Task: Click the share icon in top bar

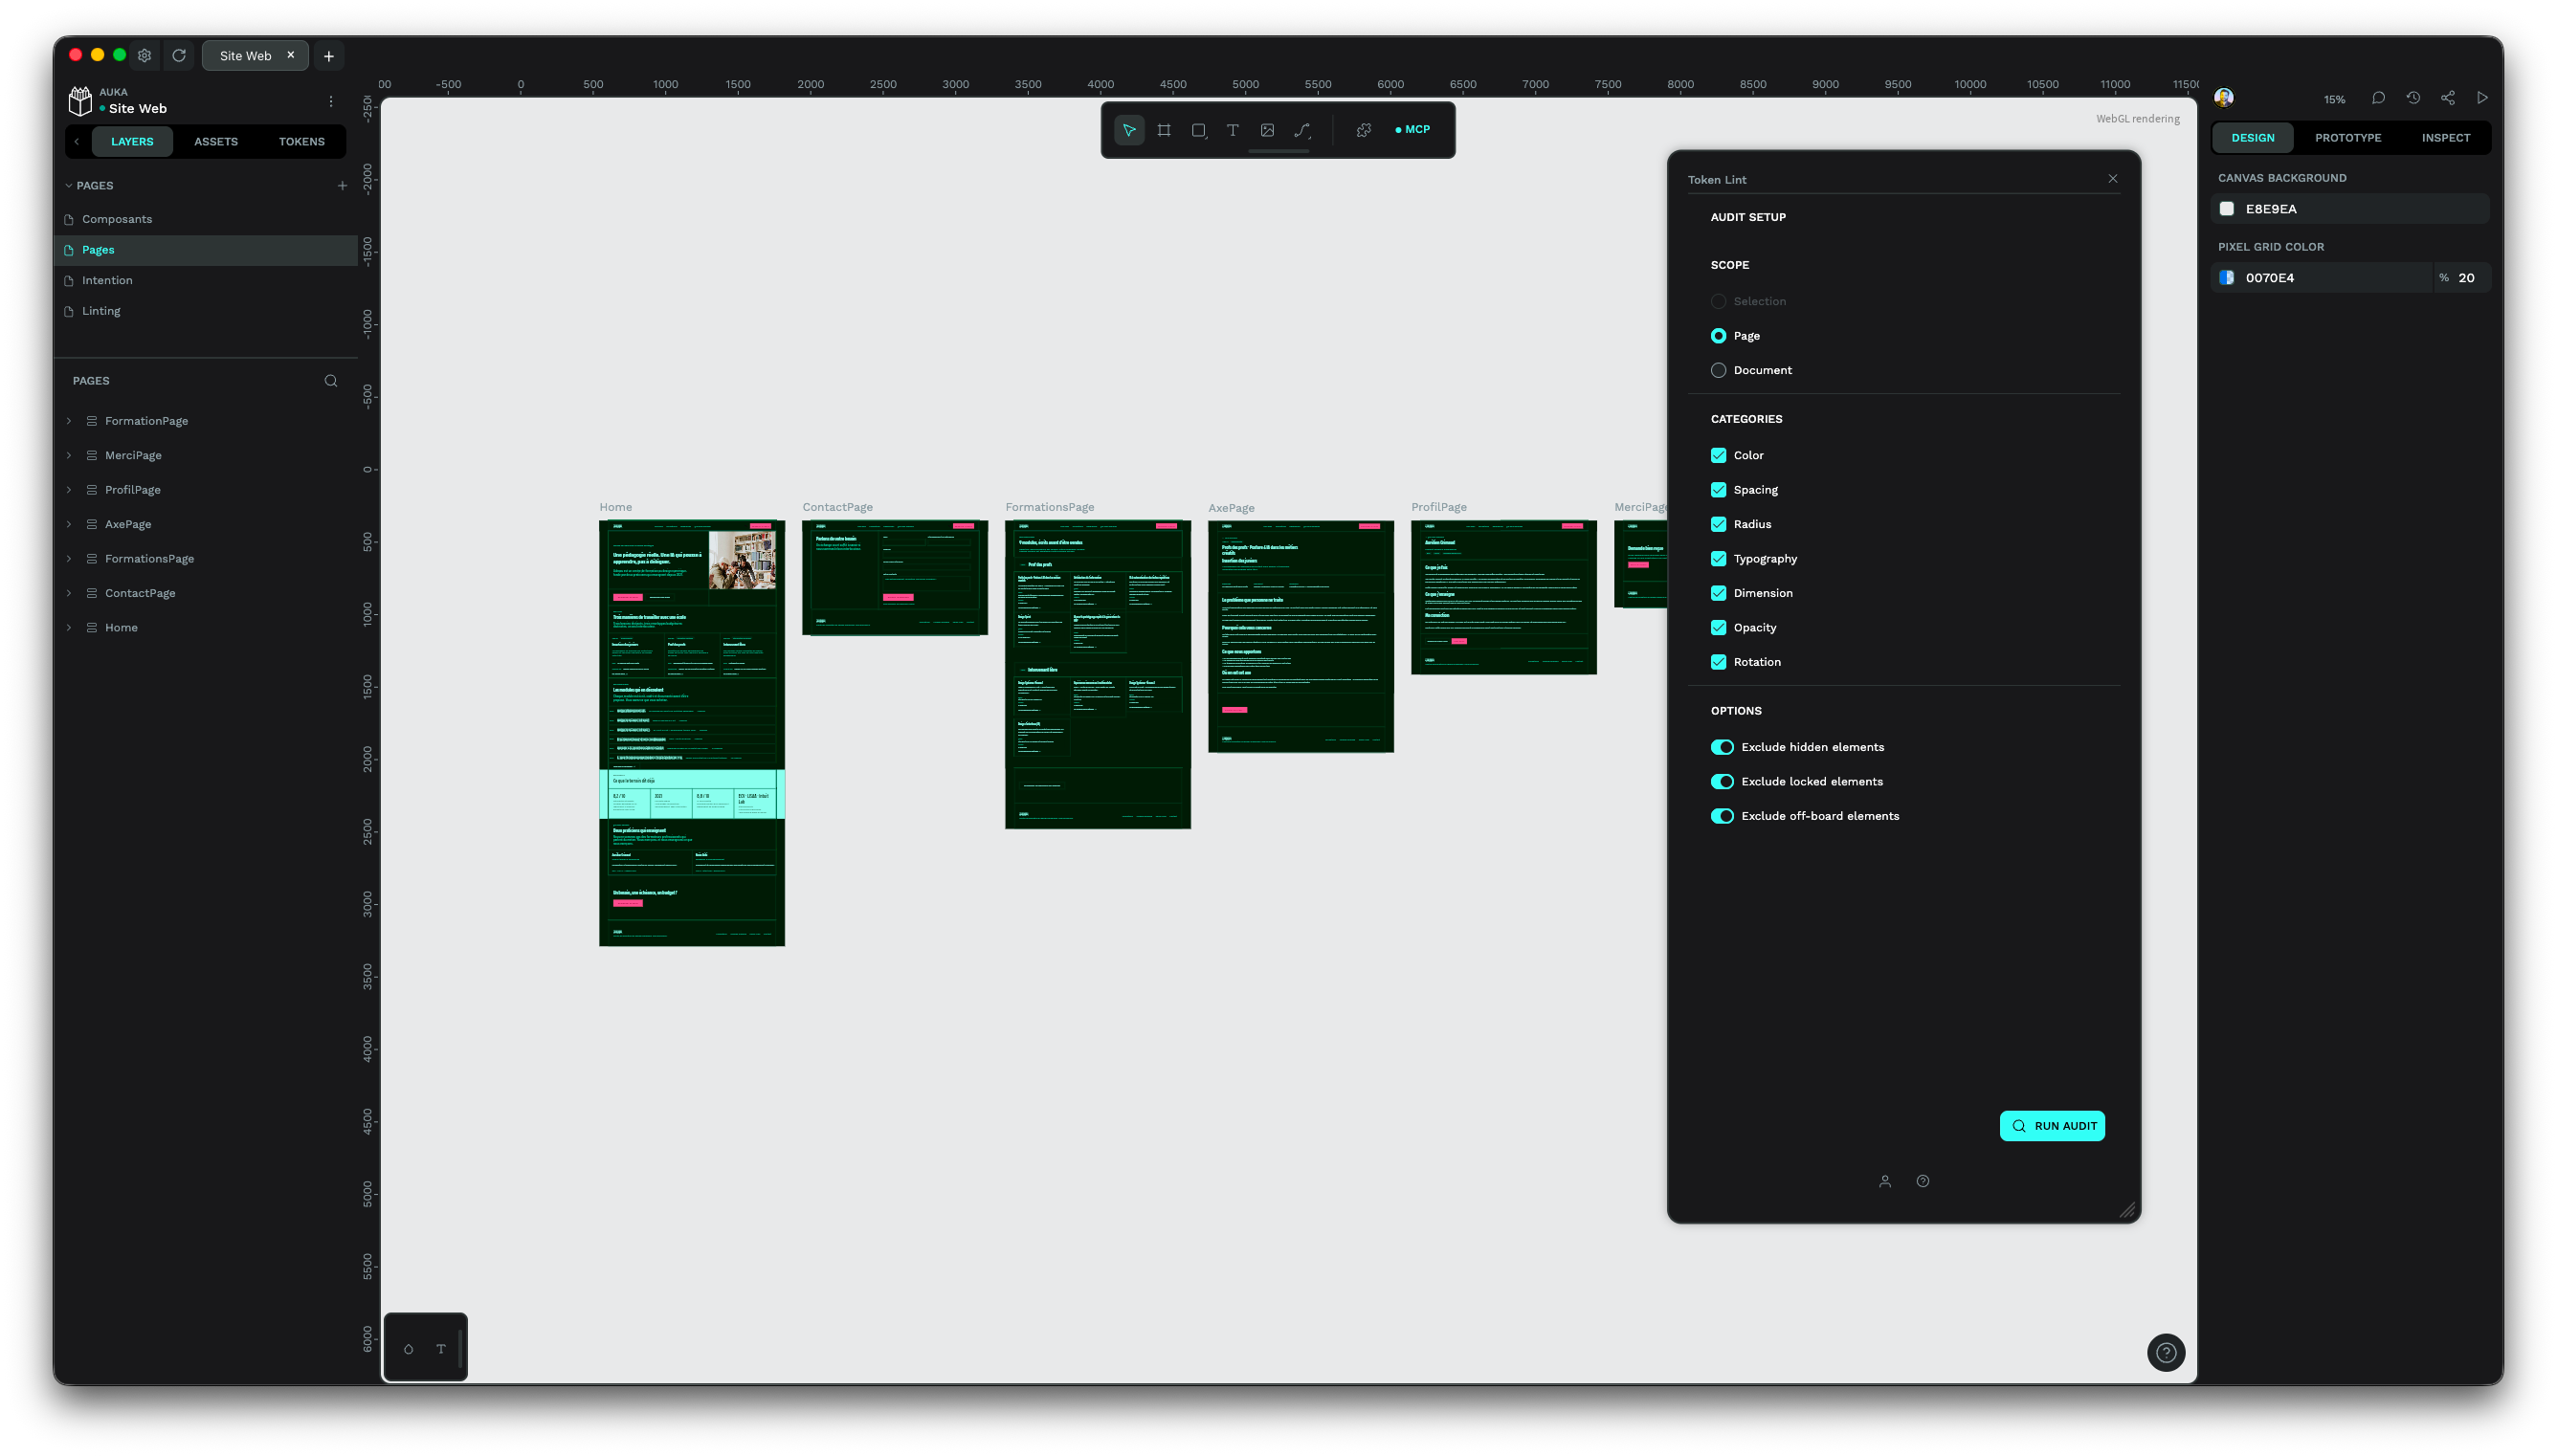Action: coord(2447,98)
